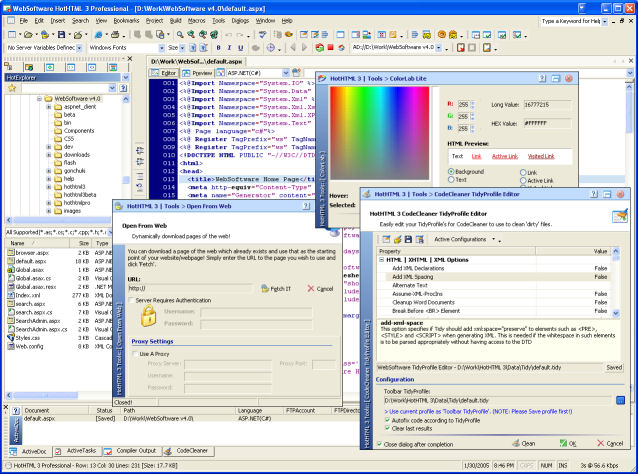Click the Save floppy disk toolbar icon

tap(61, 35)
